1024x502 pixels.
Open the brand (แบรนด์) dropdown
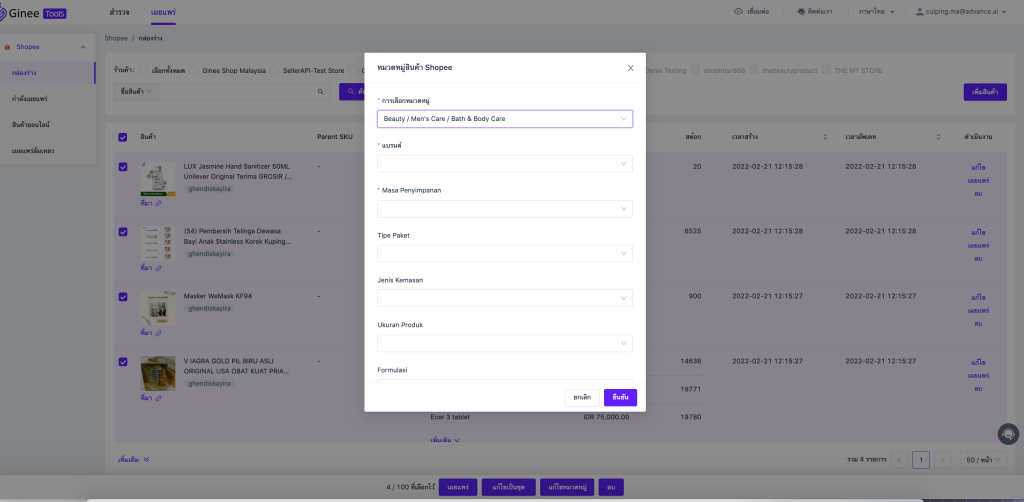coord(505,164)
